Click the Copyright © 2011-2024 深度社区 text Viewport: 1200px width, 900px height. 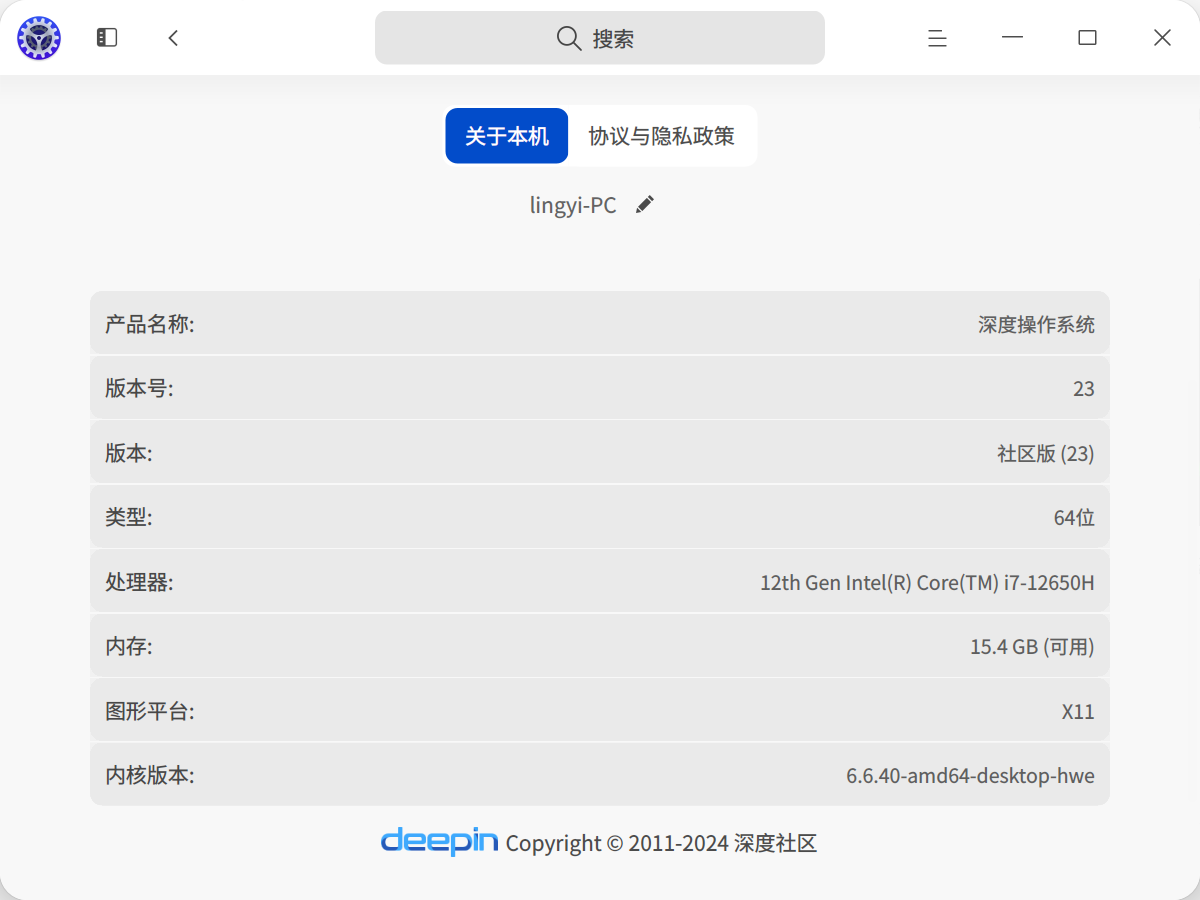pos(662,843)
